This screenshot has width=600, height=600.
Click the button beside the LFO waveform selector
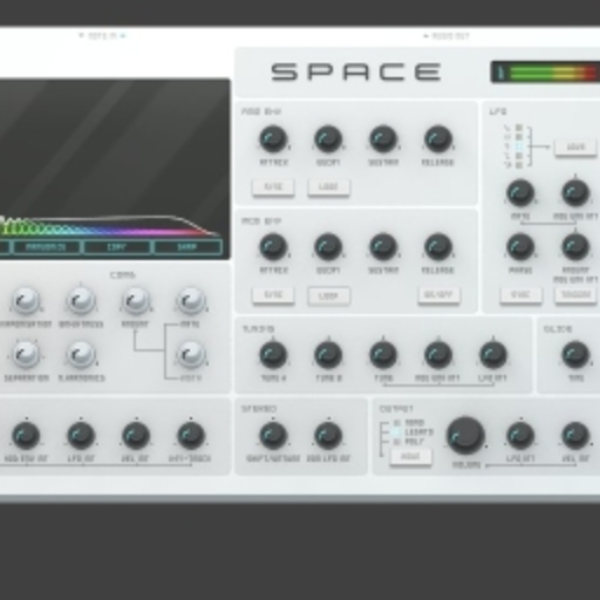(576, 147)
